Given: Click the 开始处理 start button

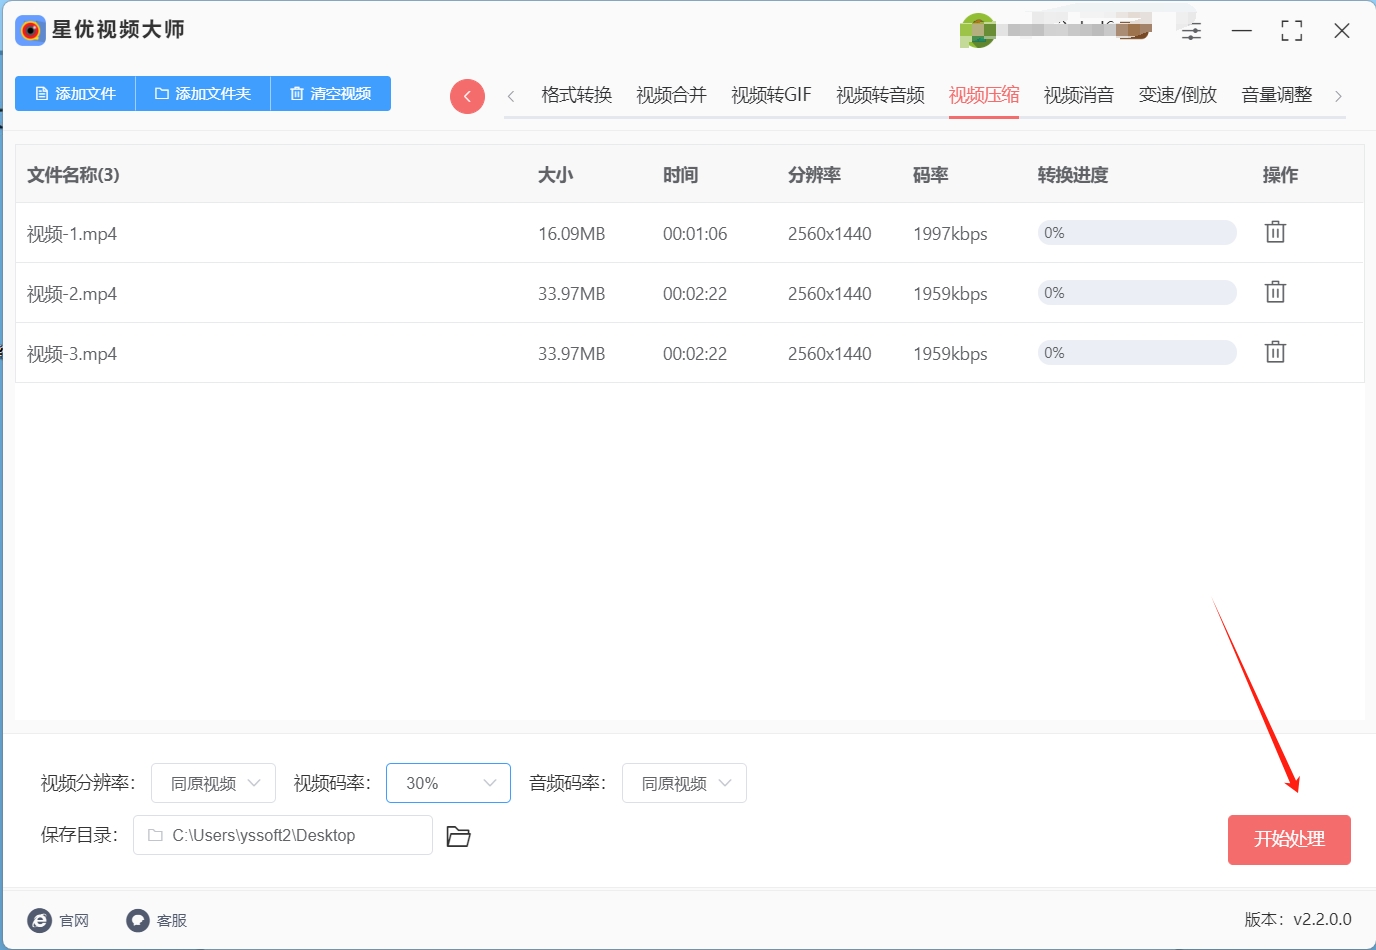Looking at the screenshot, I should 1289,839.
